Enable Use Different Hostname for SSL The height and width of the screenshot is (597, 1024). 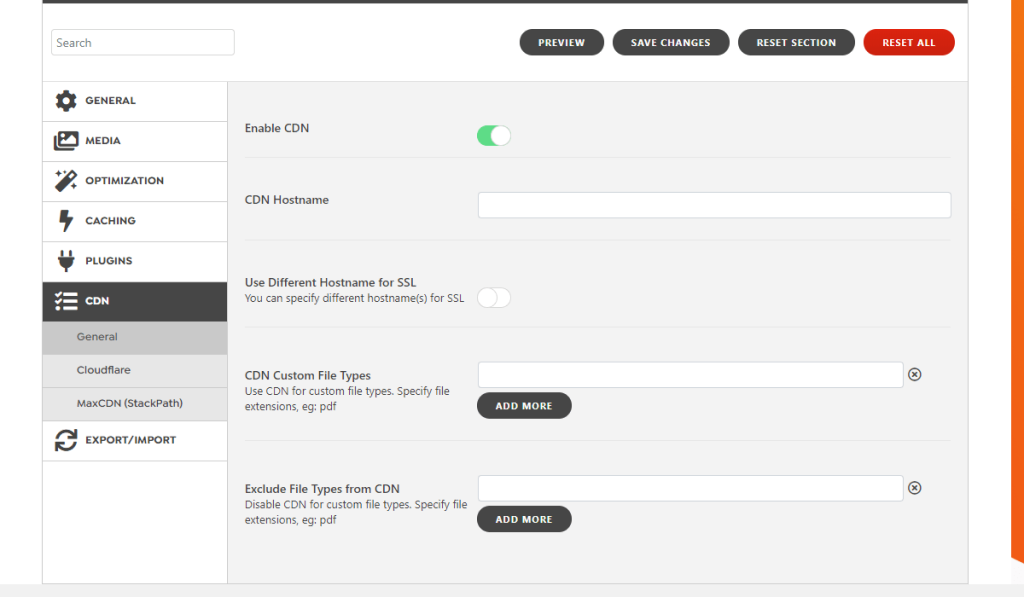(x=494, y=298)
